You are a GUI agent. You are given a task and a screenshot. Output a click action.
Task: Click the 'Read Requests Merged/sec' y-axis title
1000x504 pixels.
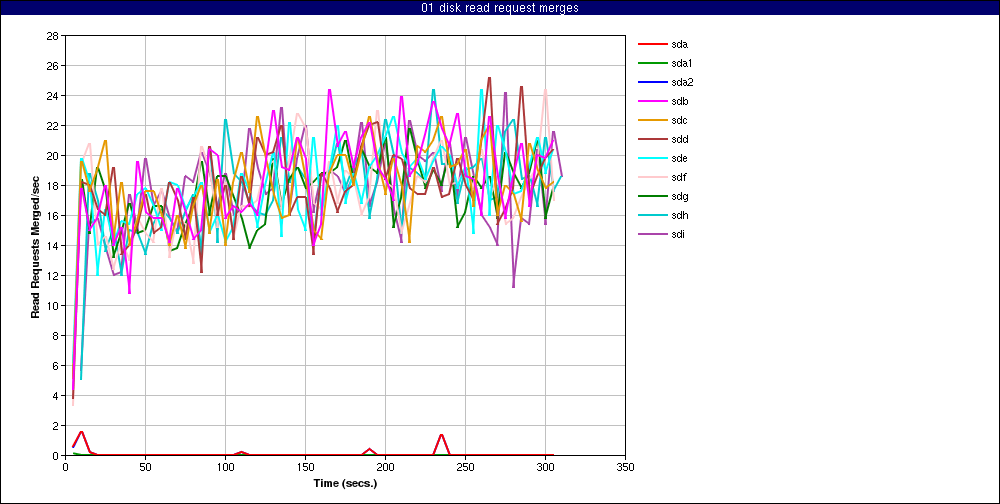(x=36, y=246)
